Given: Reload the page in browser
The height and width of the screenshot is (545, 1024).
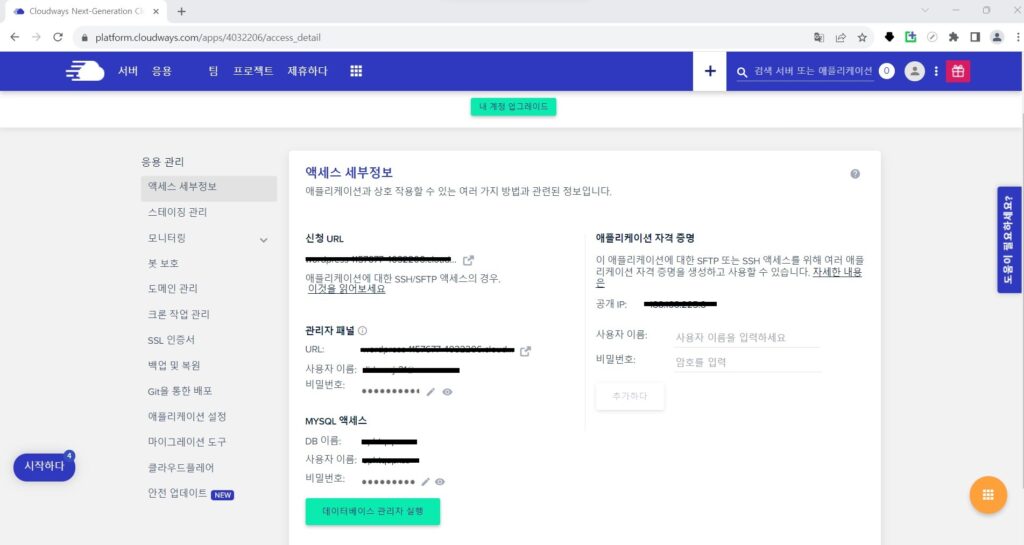Looking at the screenshot, I should tap(58, 37).
